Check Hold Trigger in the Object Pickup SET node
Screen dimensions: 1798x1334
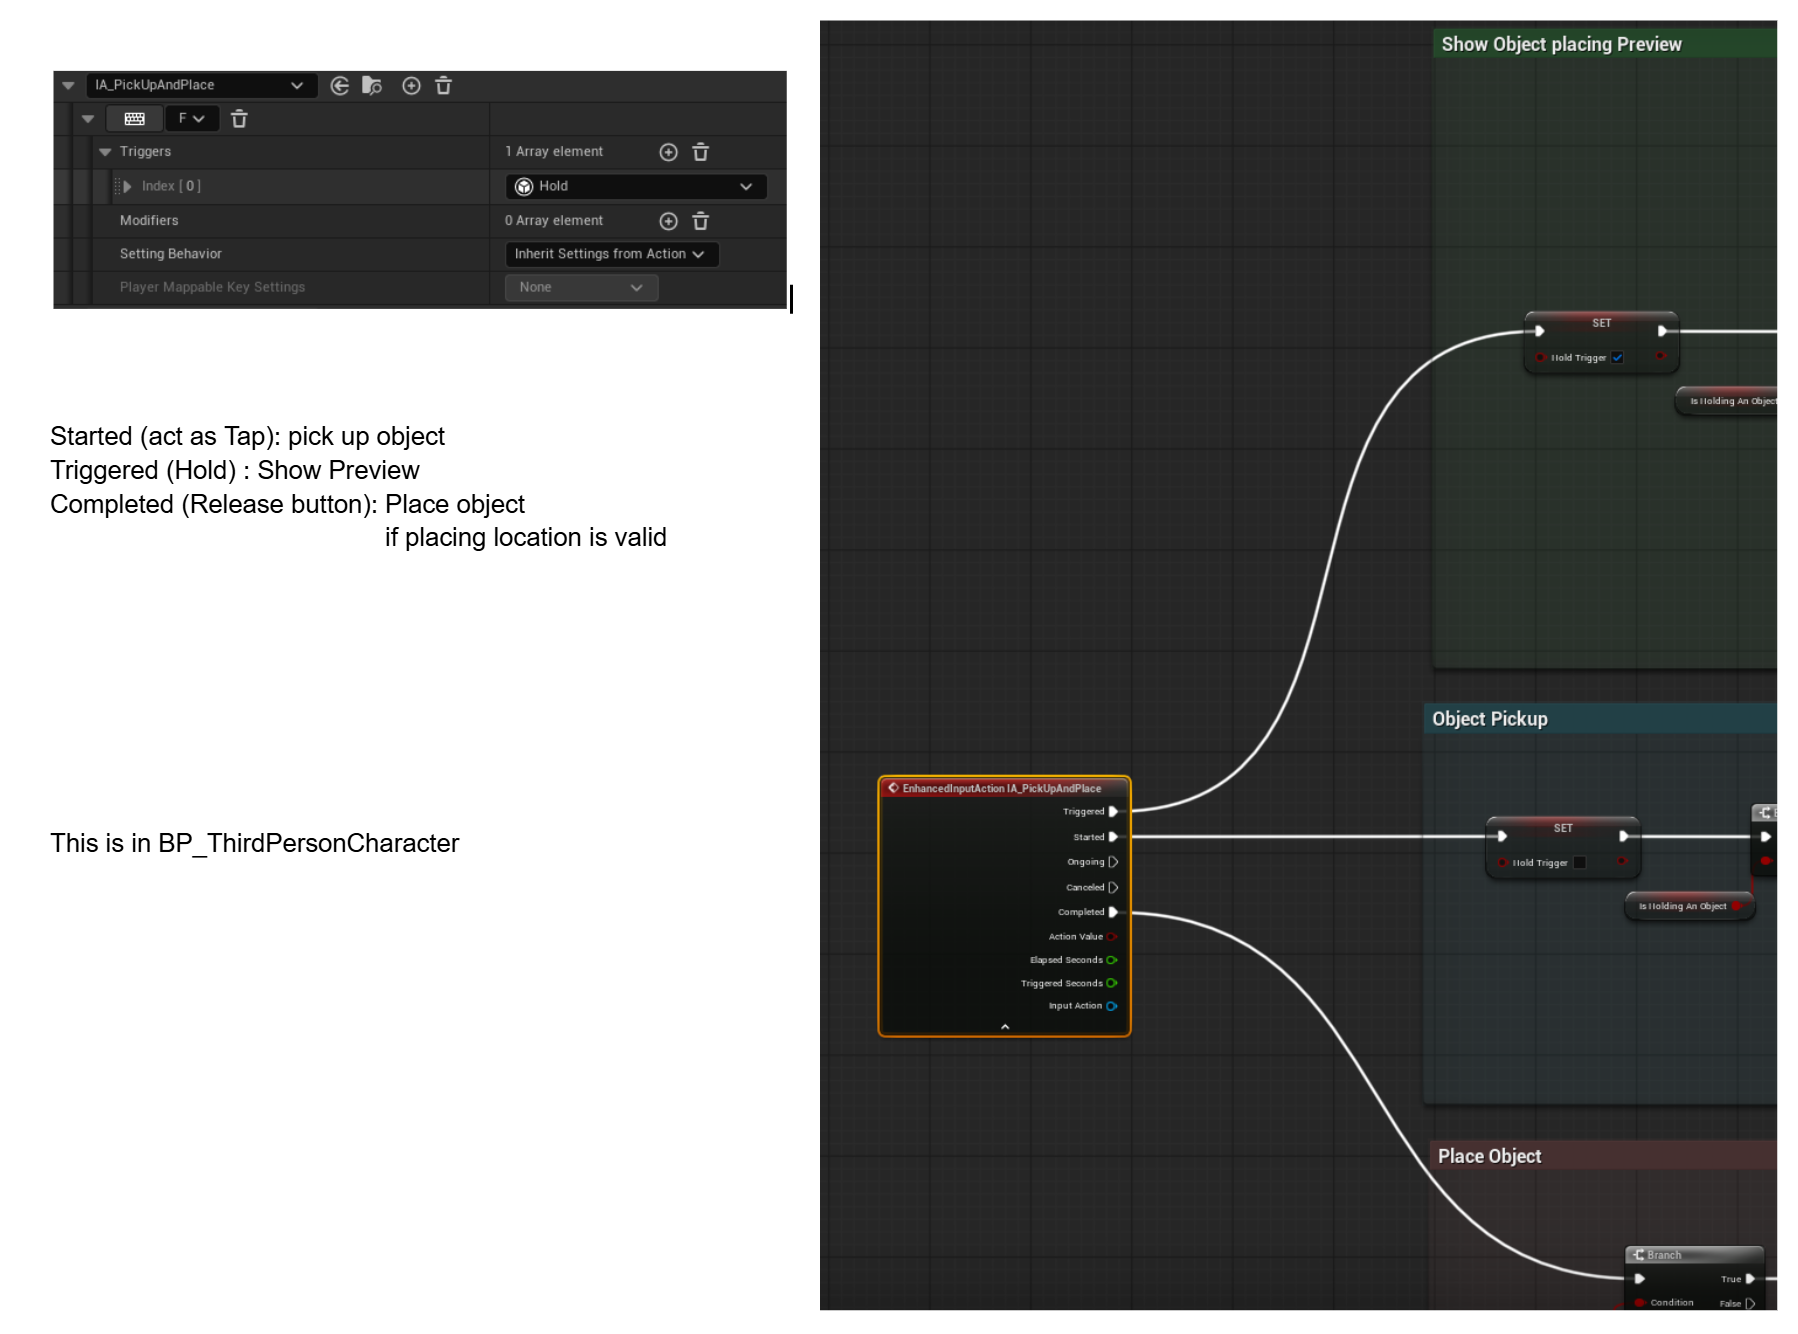tap(1580, 862)
